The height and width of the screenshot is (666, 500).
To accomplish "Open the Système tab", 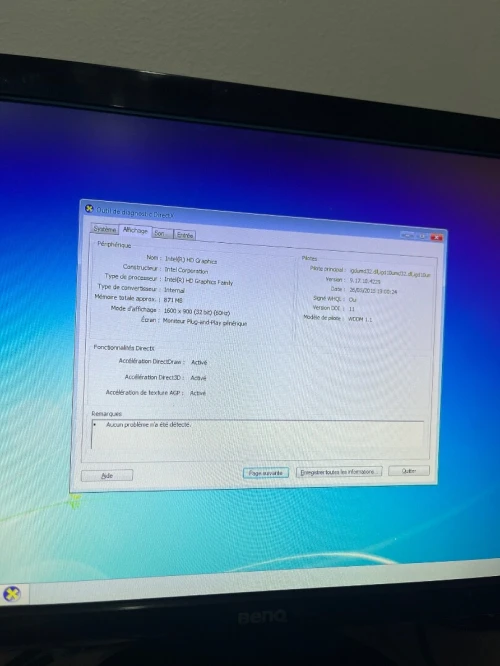I will tap(105, 229).
